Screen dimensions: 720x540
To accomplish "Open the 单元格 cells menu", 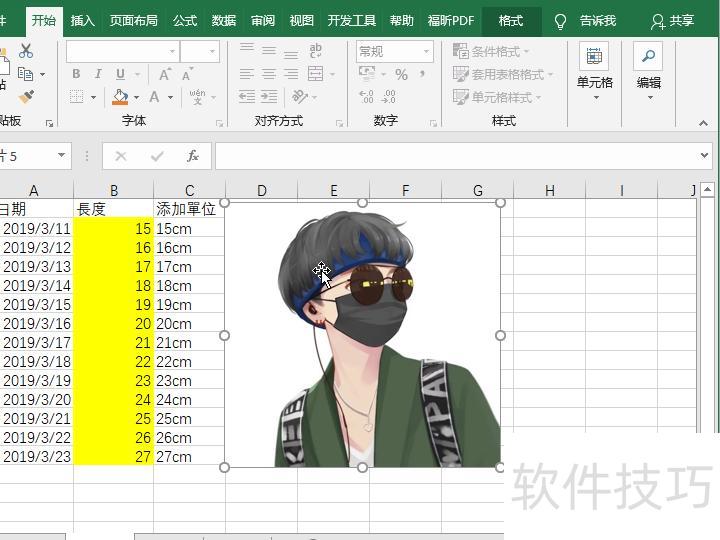I will (x=595, y=71).
